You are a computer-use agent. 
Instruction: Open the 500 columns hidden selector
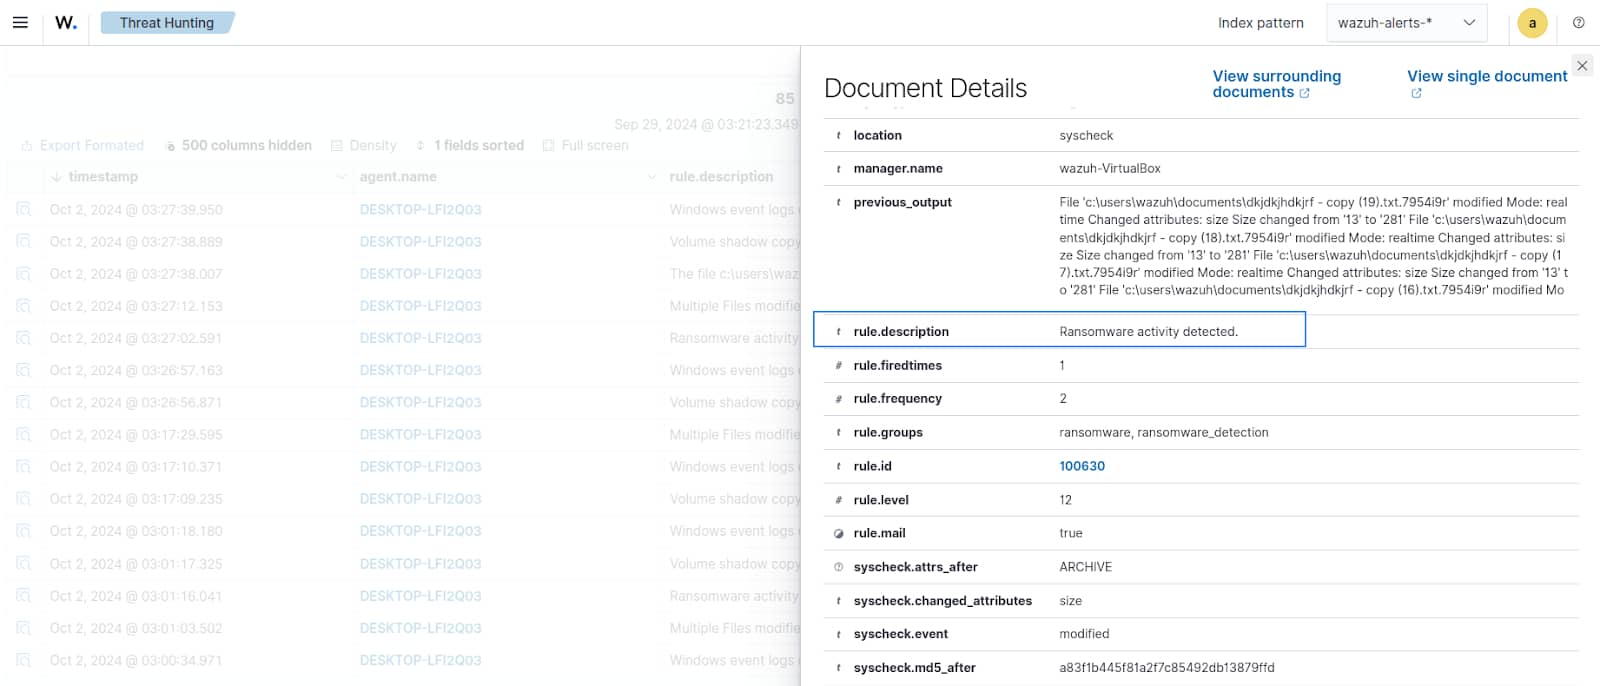238,146
